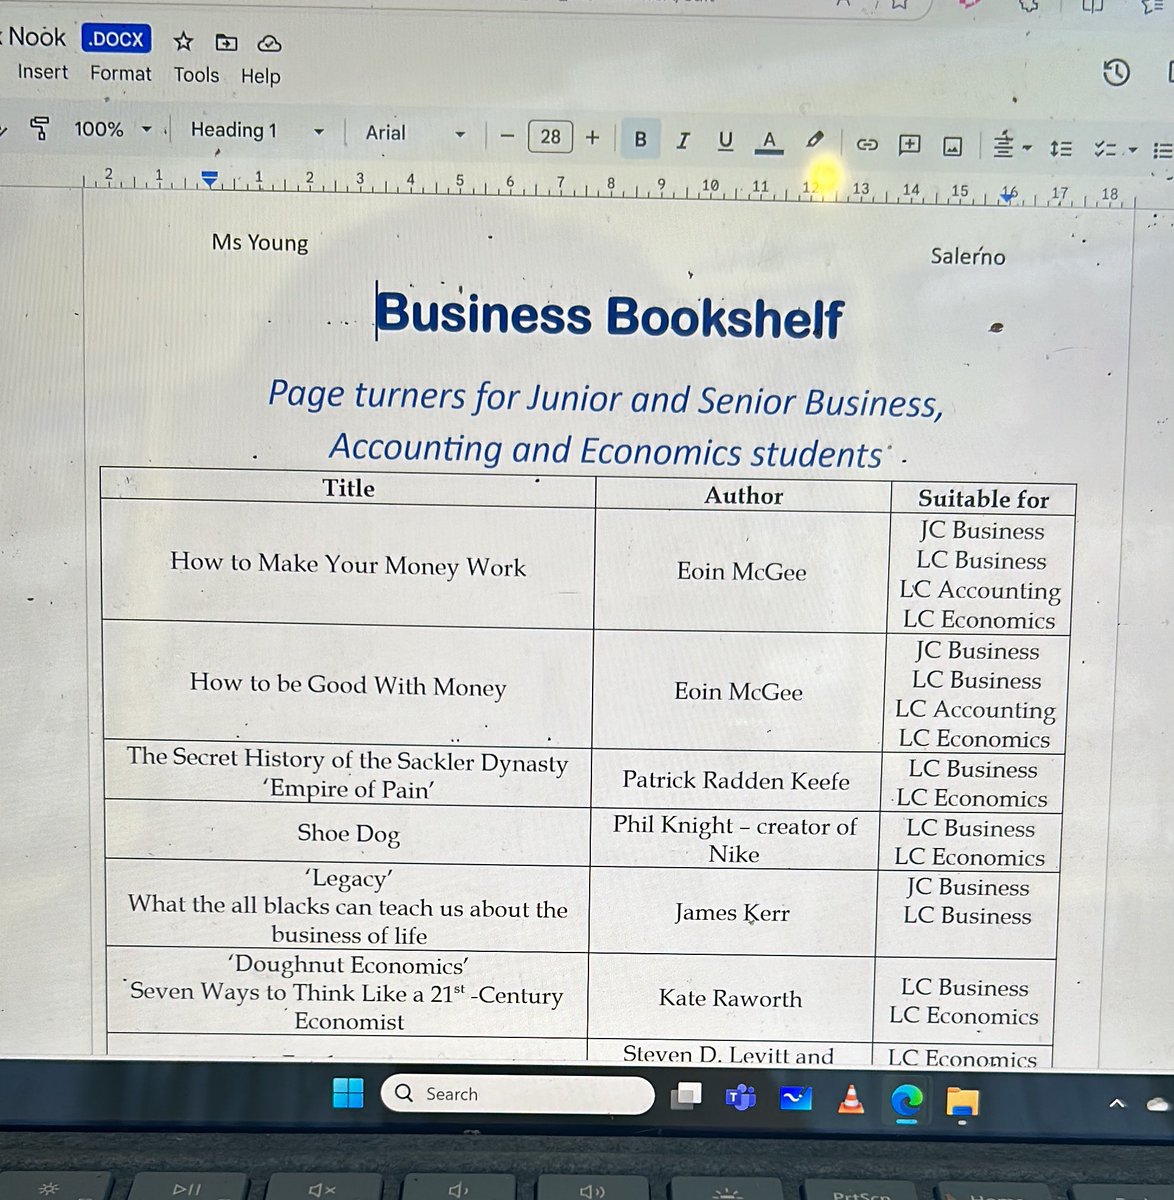This screenshot has width=1174, height=1200.
Task: Open the alignment dropdown arrow
Action: [x=1027, y=150]
